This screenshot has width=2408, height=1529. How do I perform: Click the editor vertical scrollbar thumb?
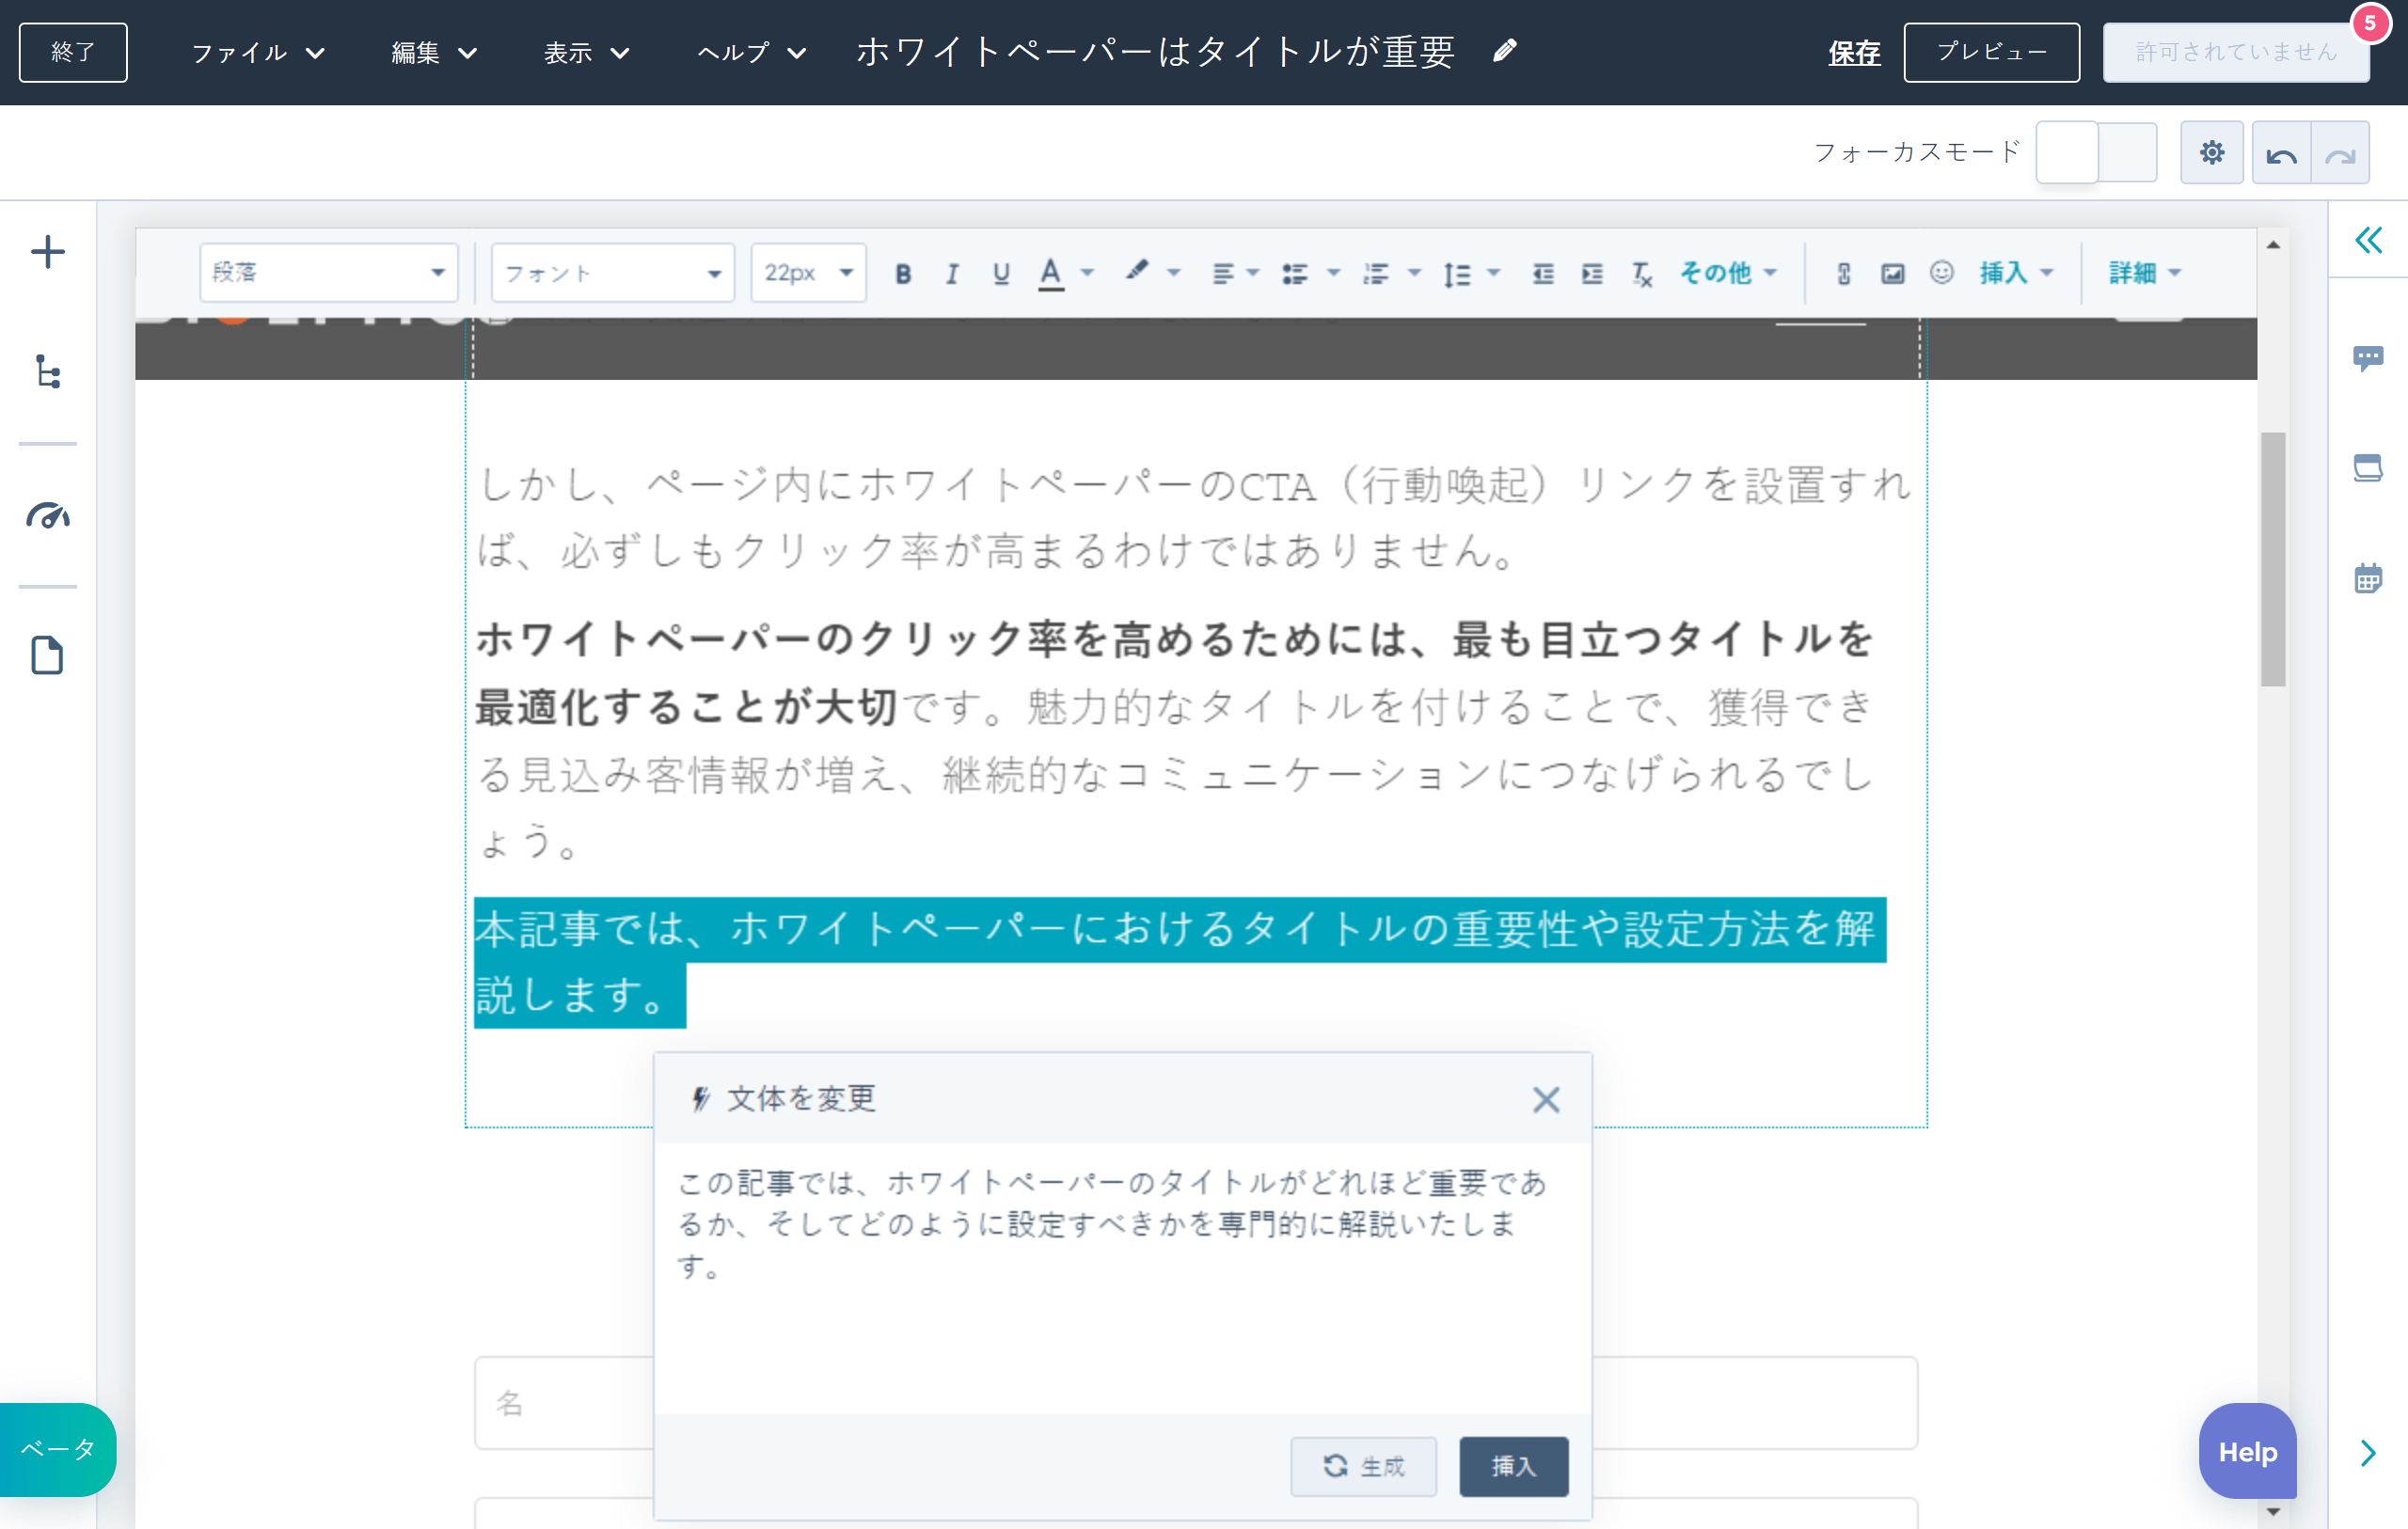coord(2272,559)
